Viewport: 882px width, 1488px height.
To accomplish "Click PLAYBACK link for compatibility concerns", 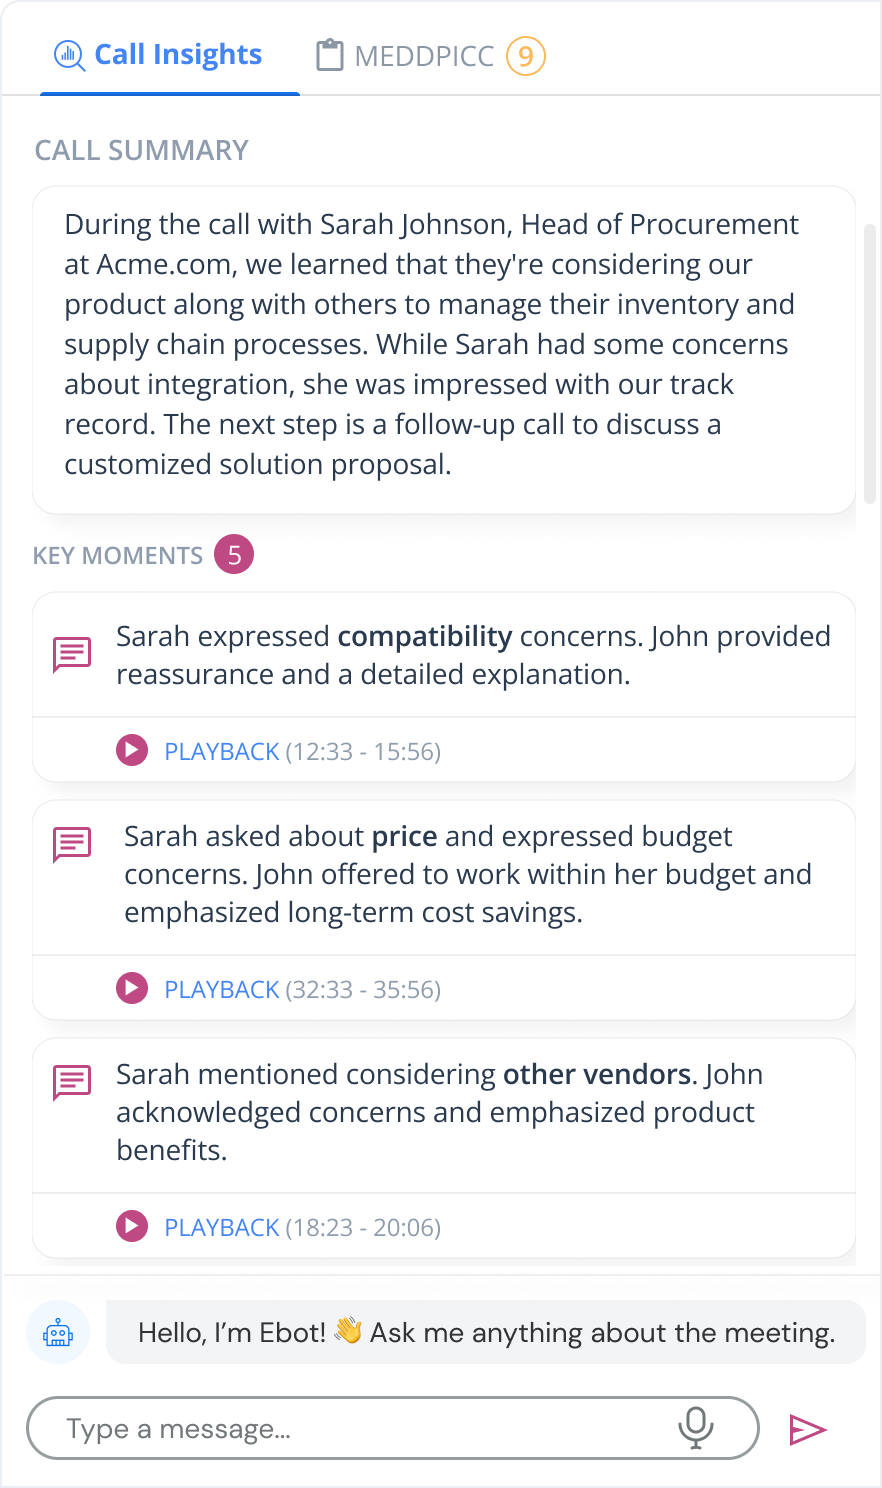I will (222, 752).
